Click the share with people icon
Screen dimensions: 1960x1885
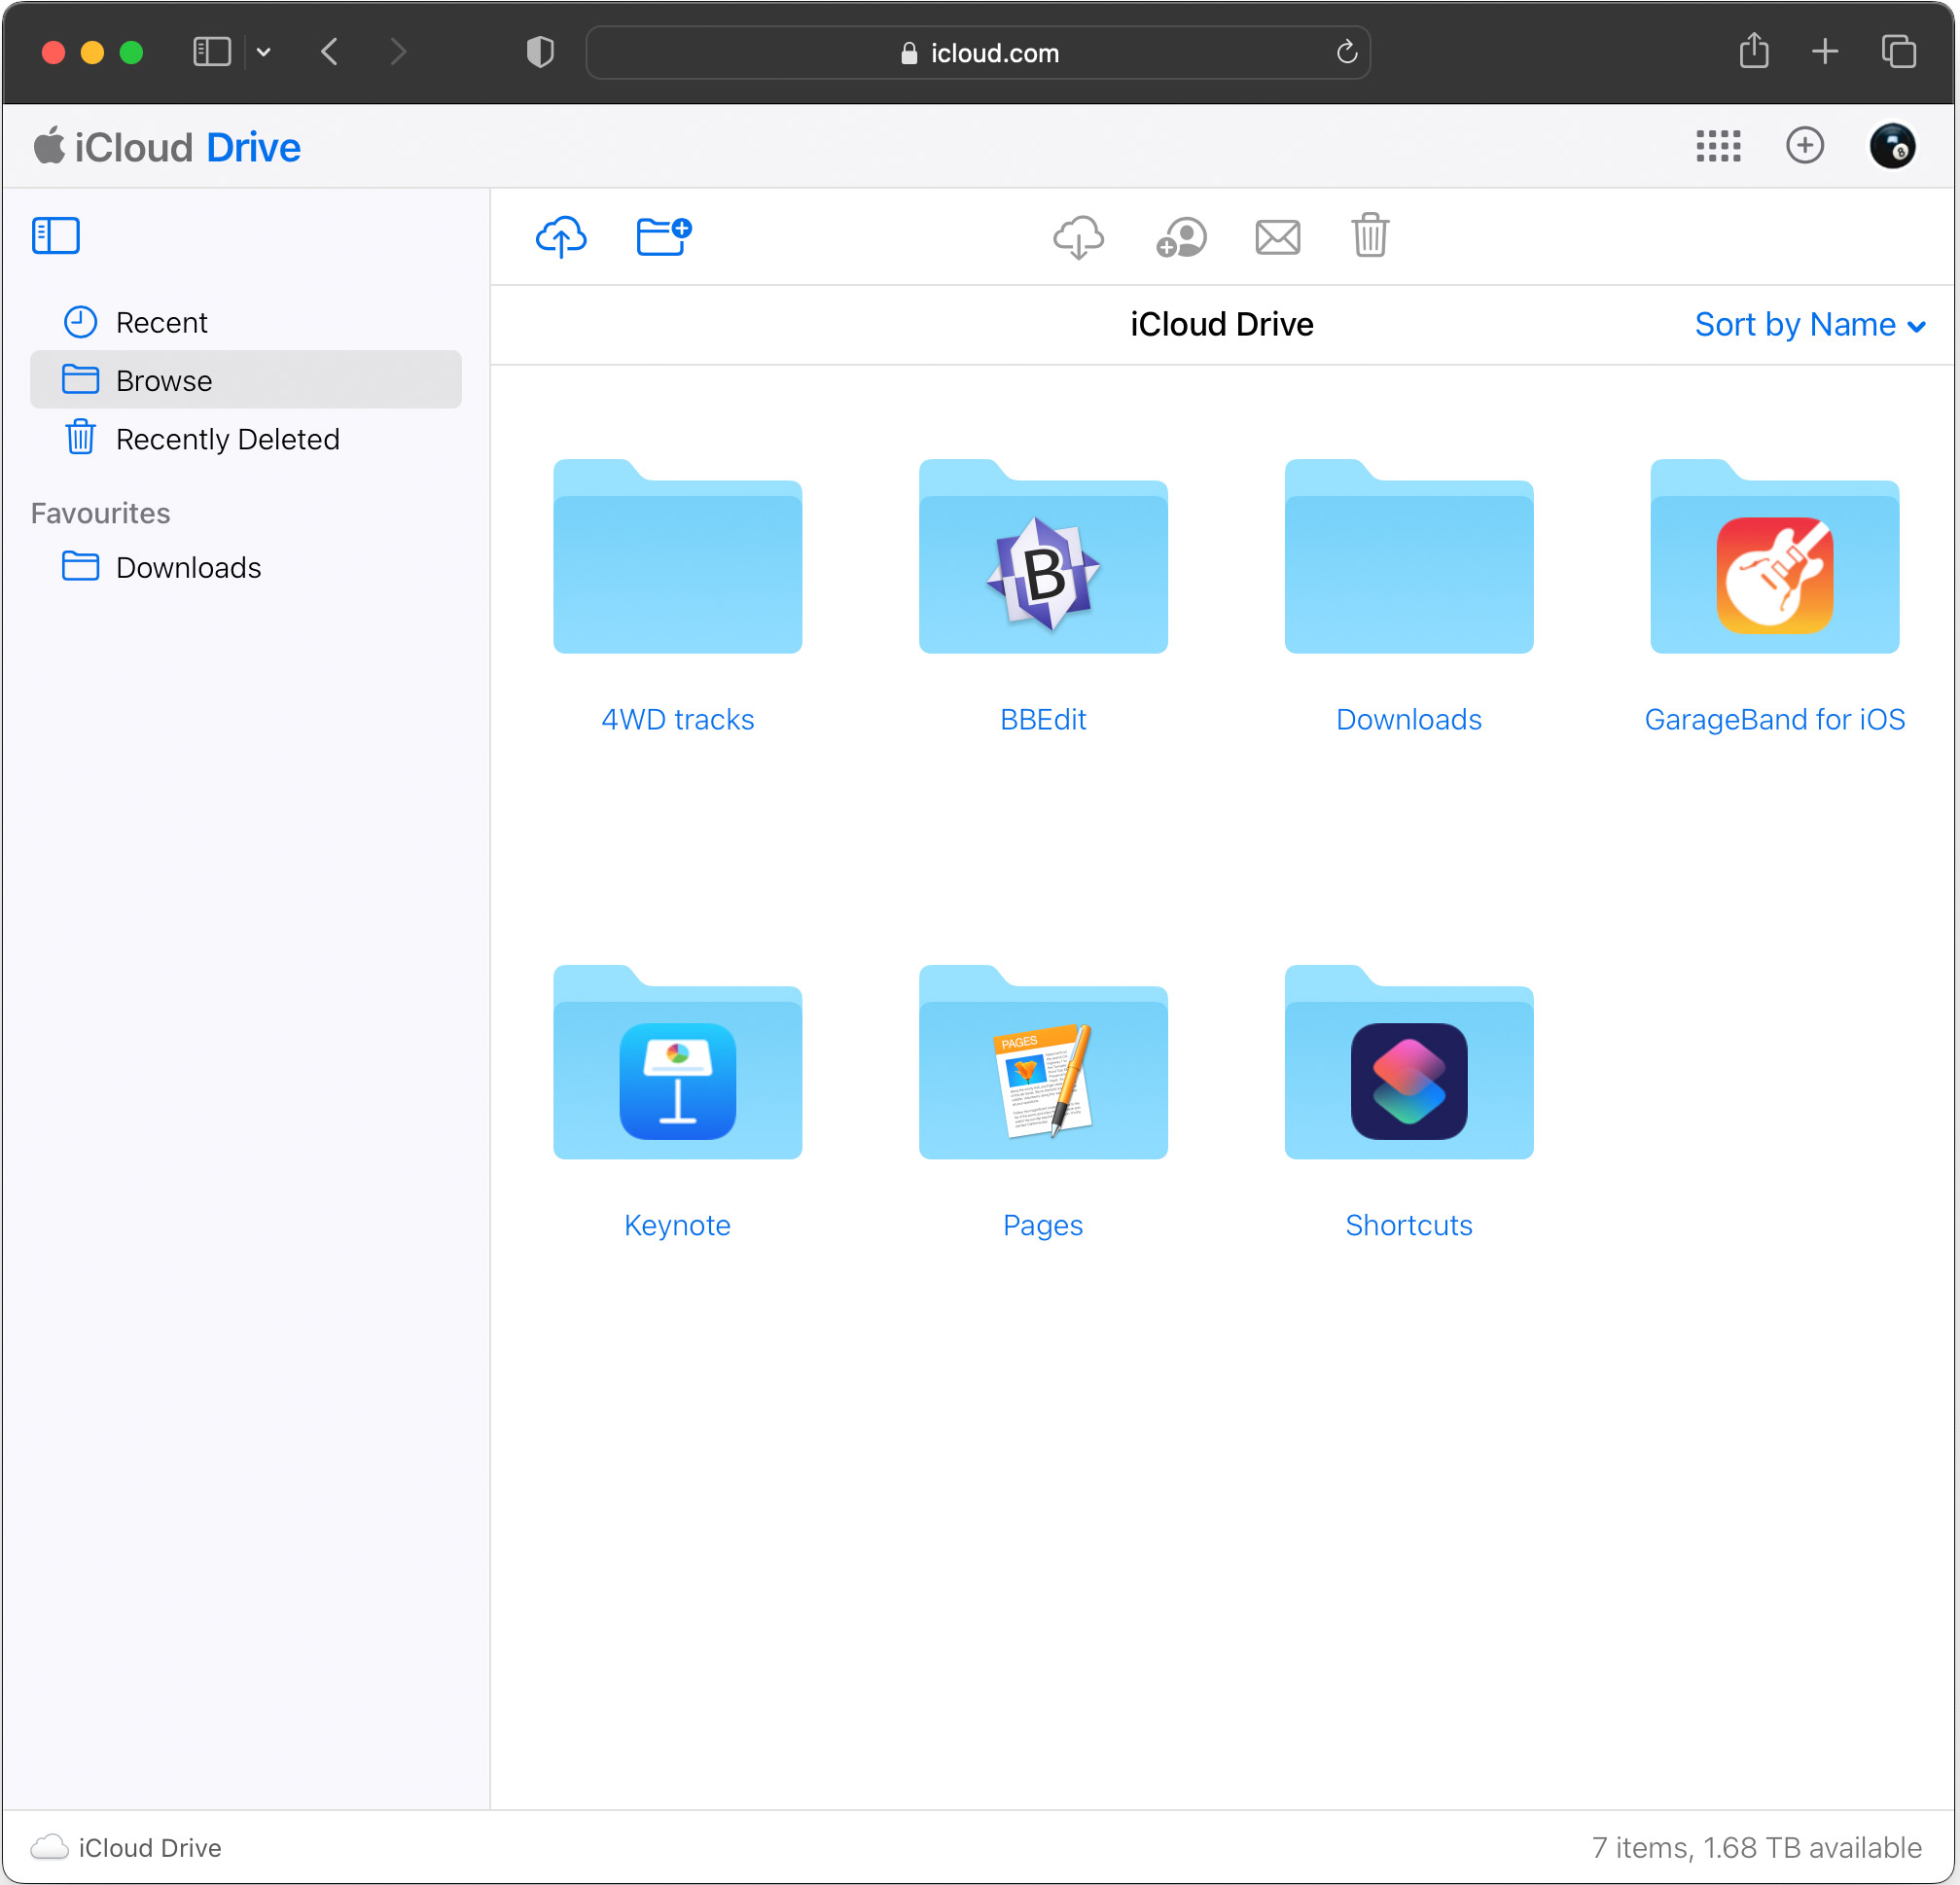click(x=1181, y=238)
